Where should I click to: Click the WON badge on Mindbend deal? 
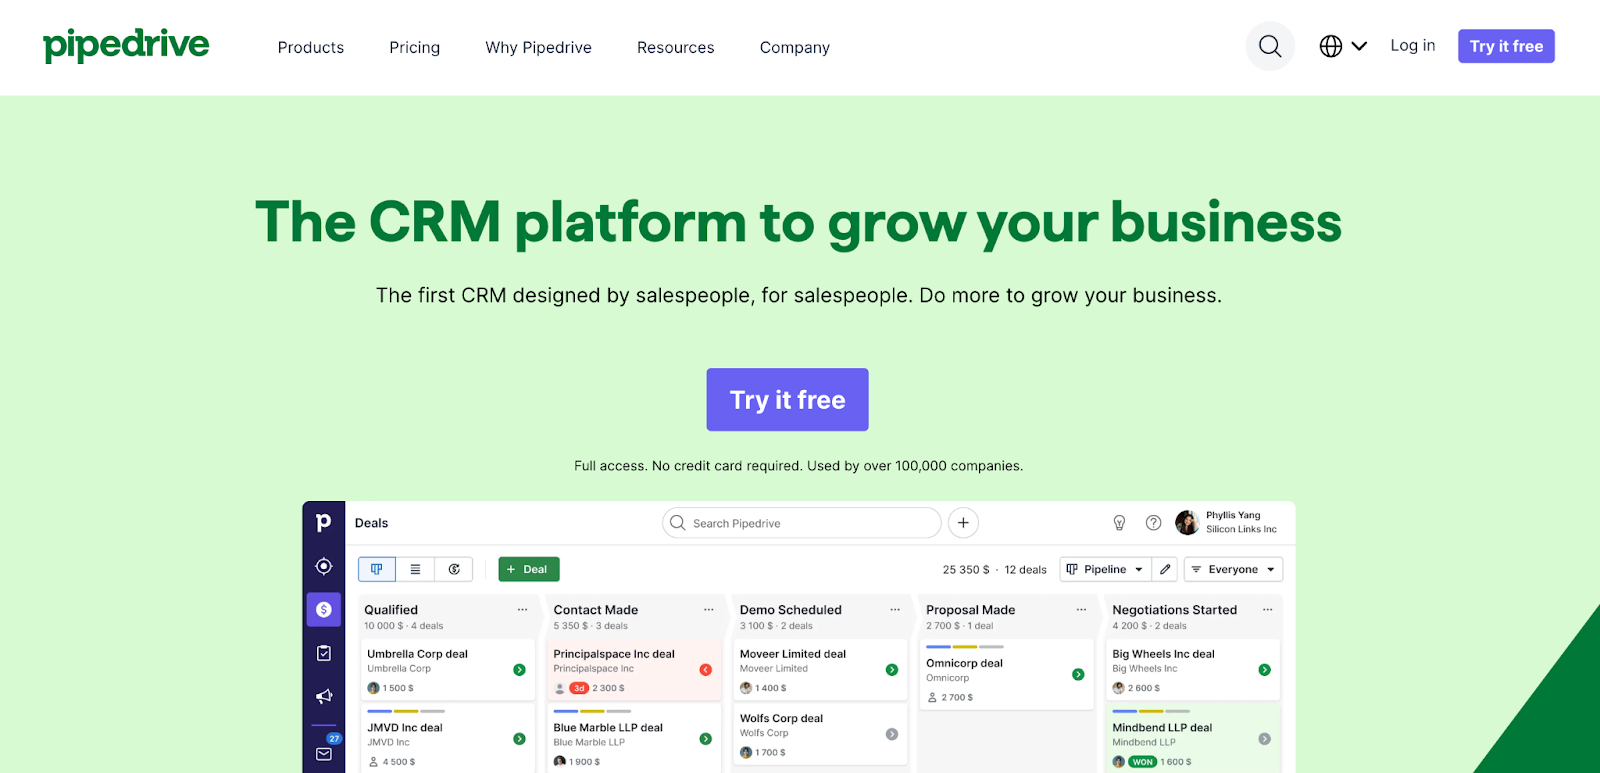pyautogui.click(x=1143, y=762)
